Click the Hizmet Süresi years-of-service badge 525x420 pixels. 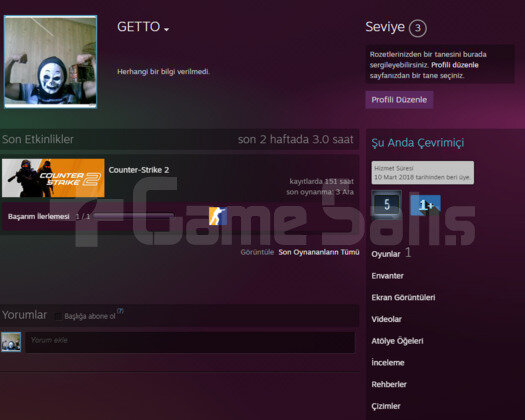[423, 173]
